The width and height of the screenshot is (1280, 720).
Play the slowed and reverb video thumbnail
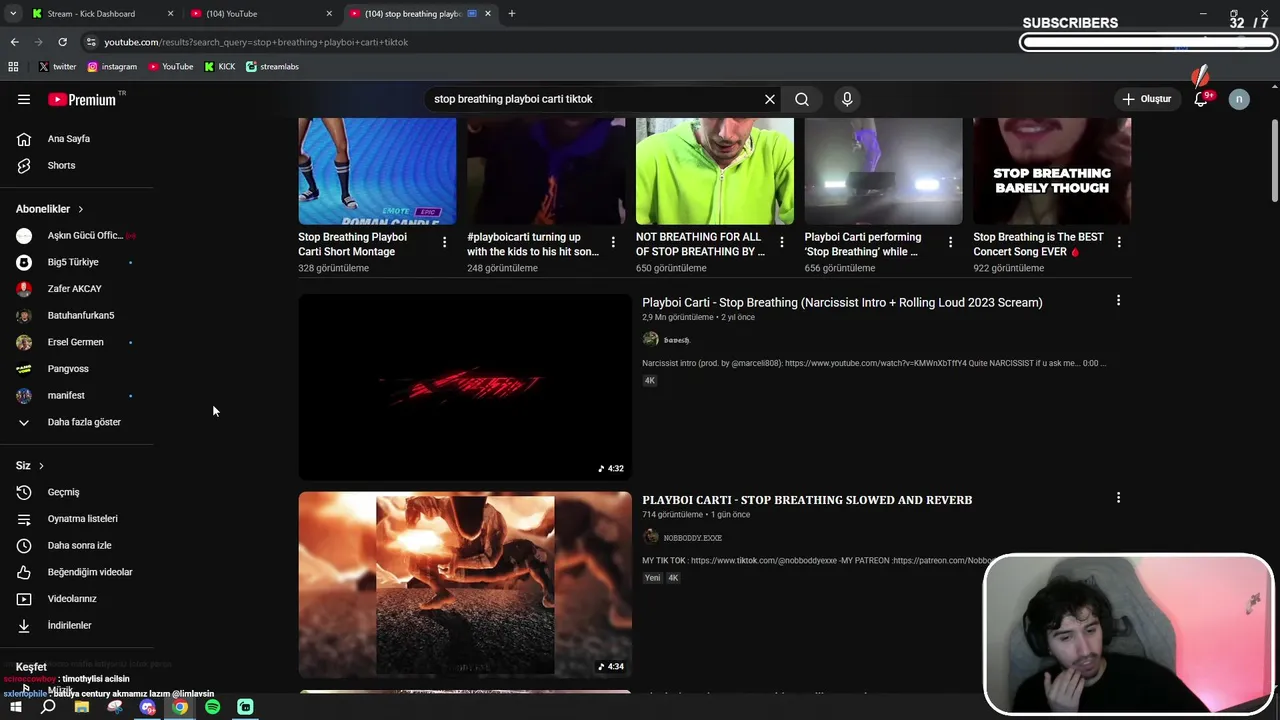[x=465, y=585]
